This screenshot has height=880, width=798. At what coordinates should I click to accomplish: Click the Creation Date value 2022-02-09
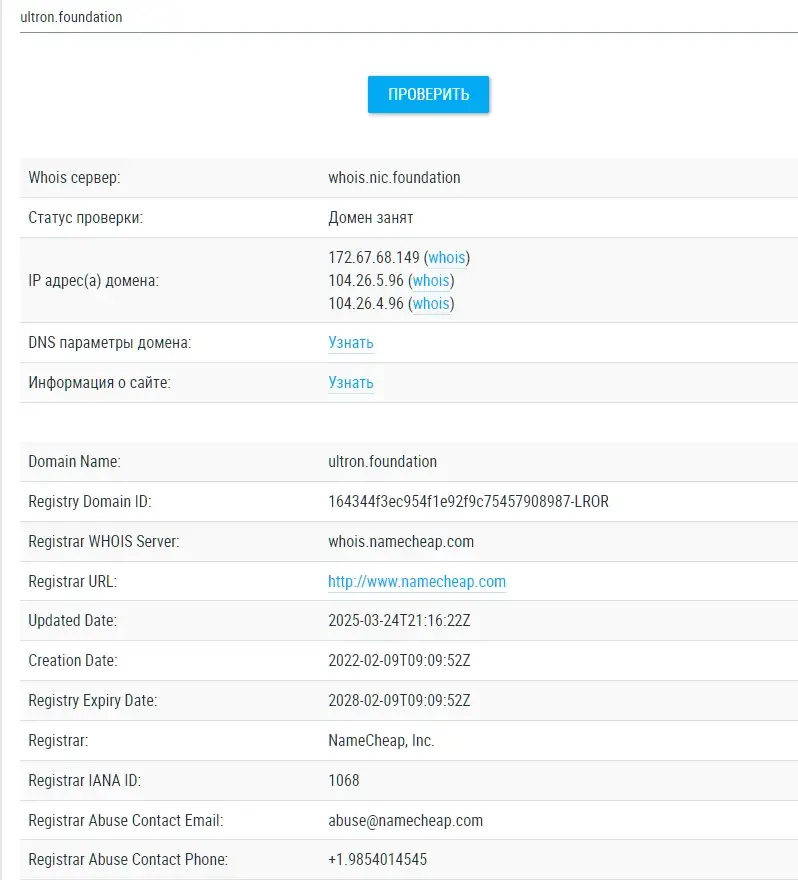coord(399,661)
